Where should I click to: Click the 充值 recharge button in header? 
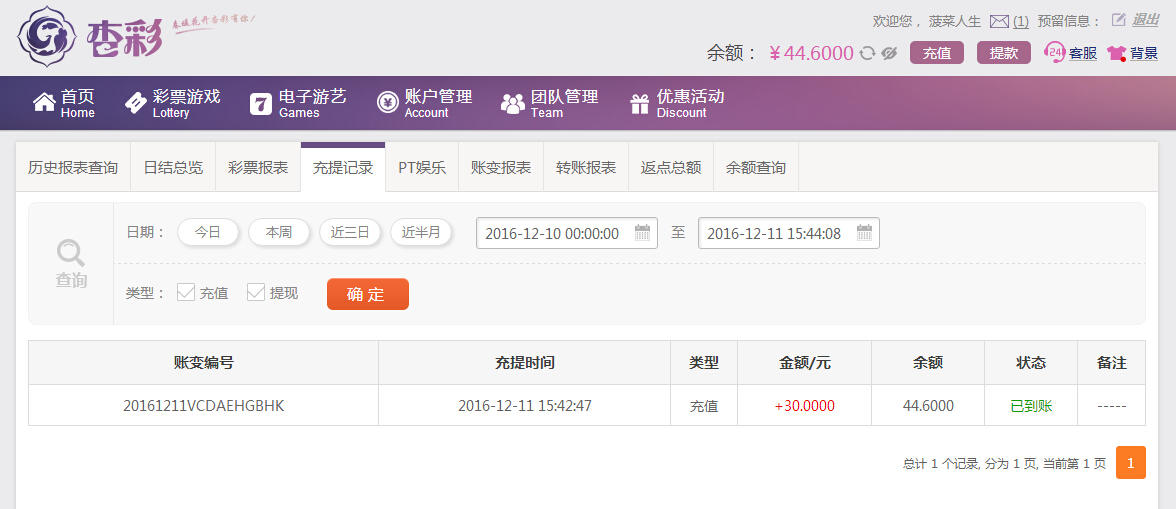[937, 52]
